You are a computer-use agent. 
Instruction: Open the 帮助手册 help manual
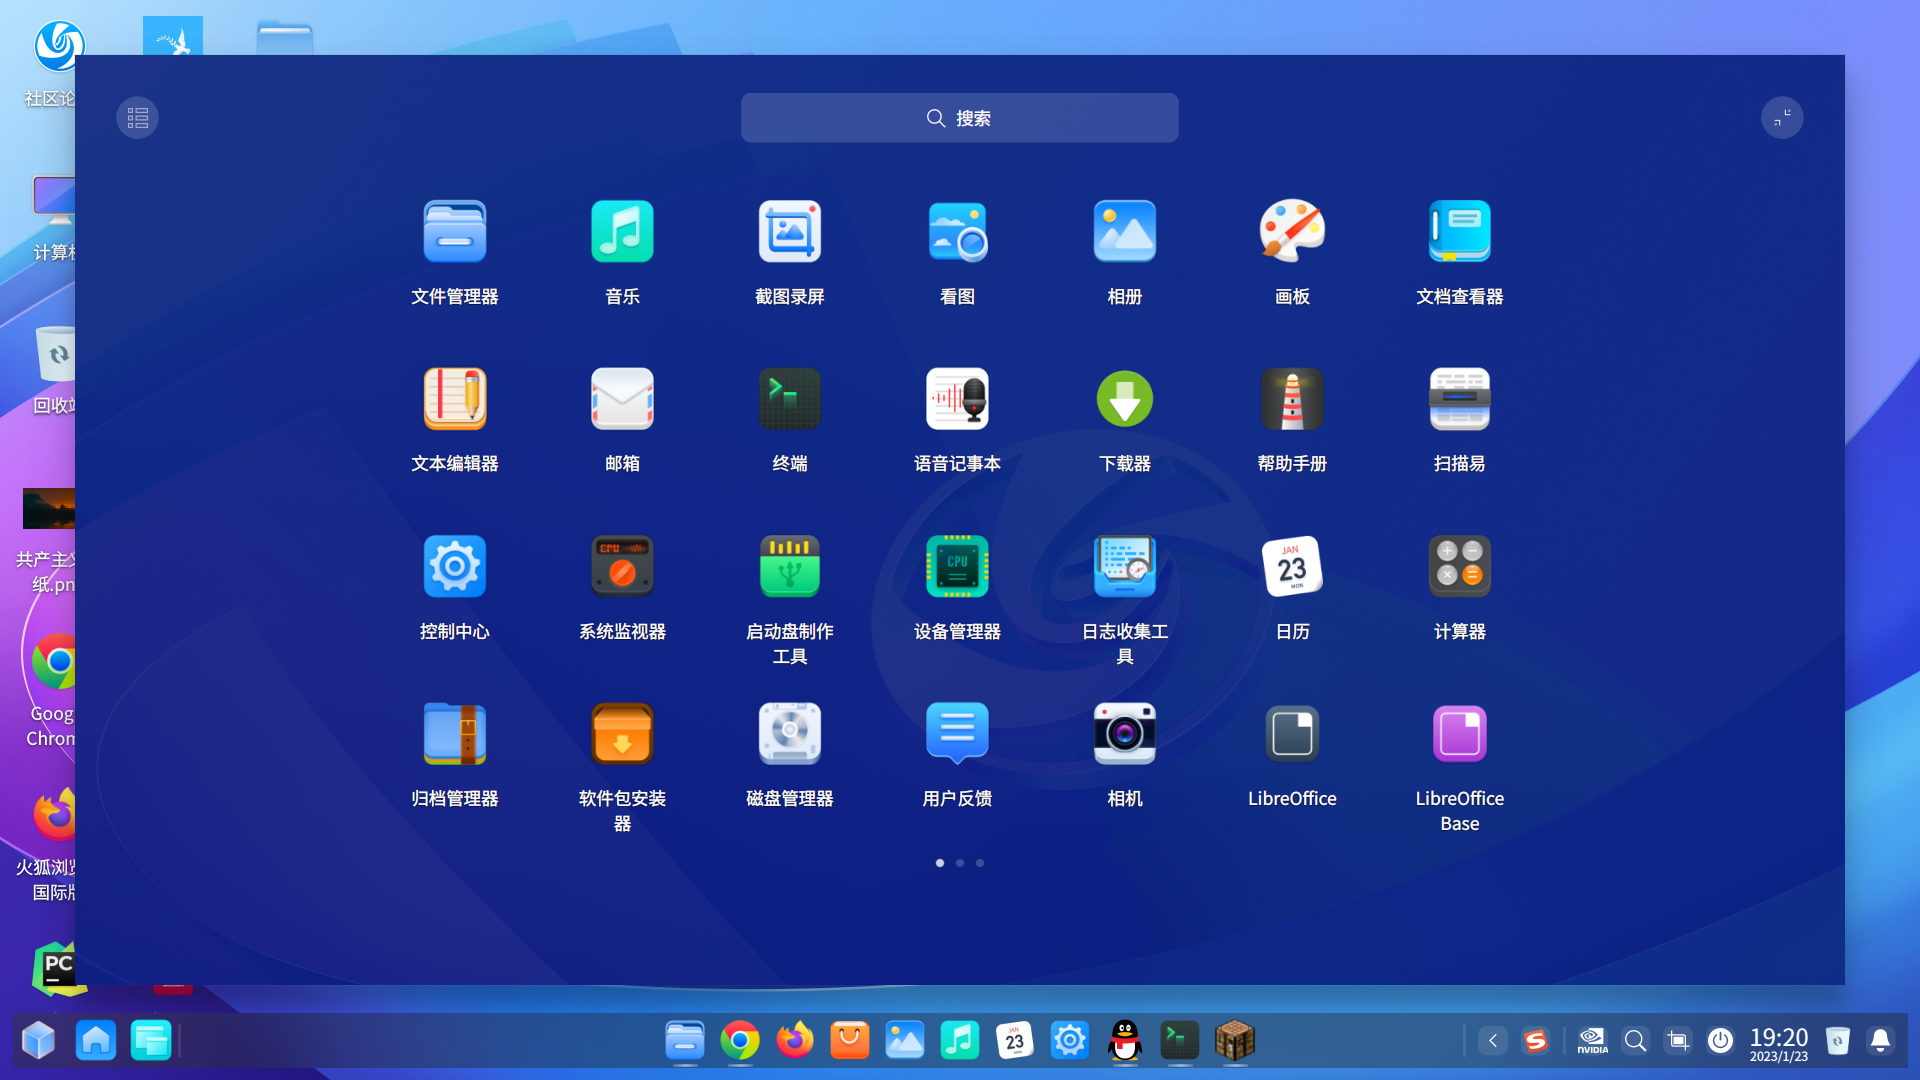click(x=1292, y=398)
